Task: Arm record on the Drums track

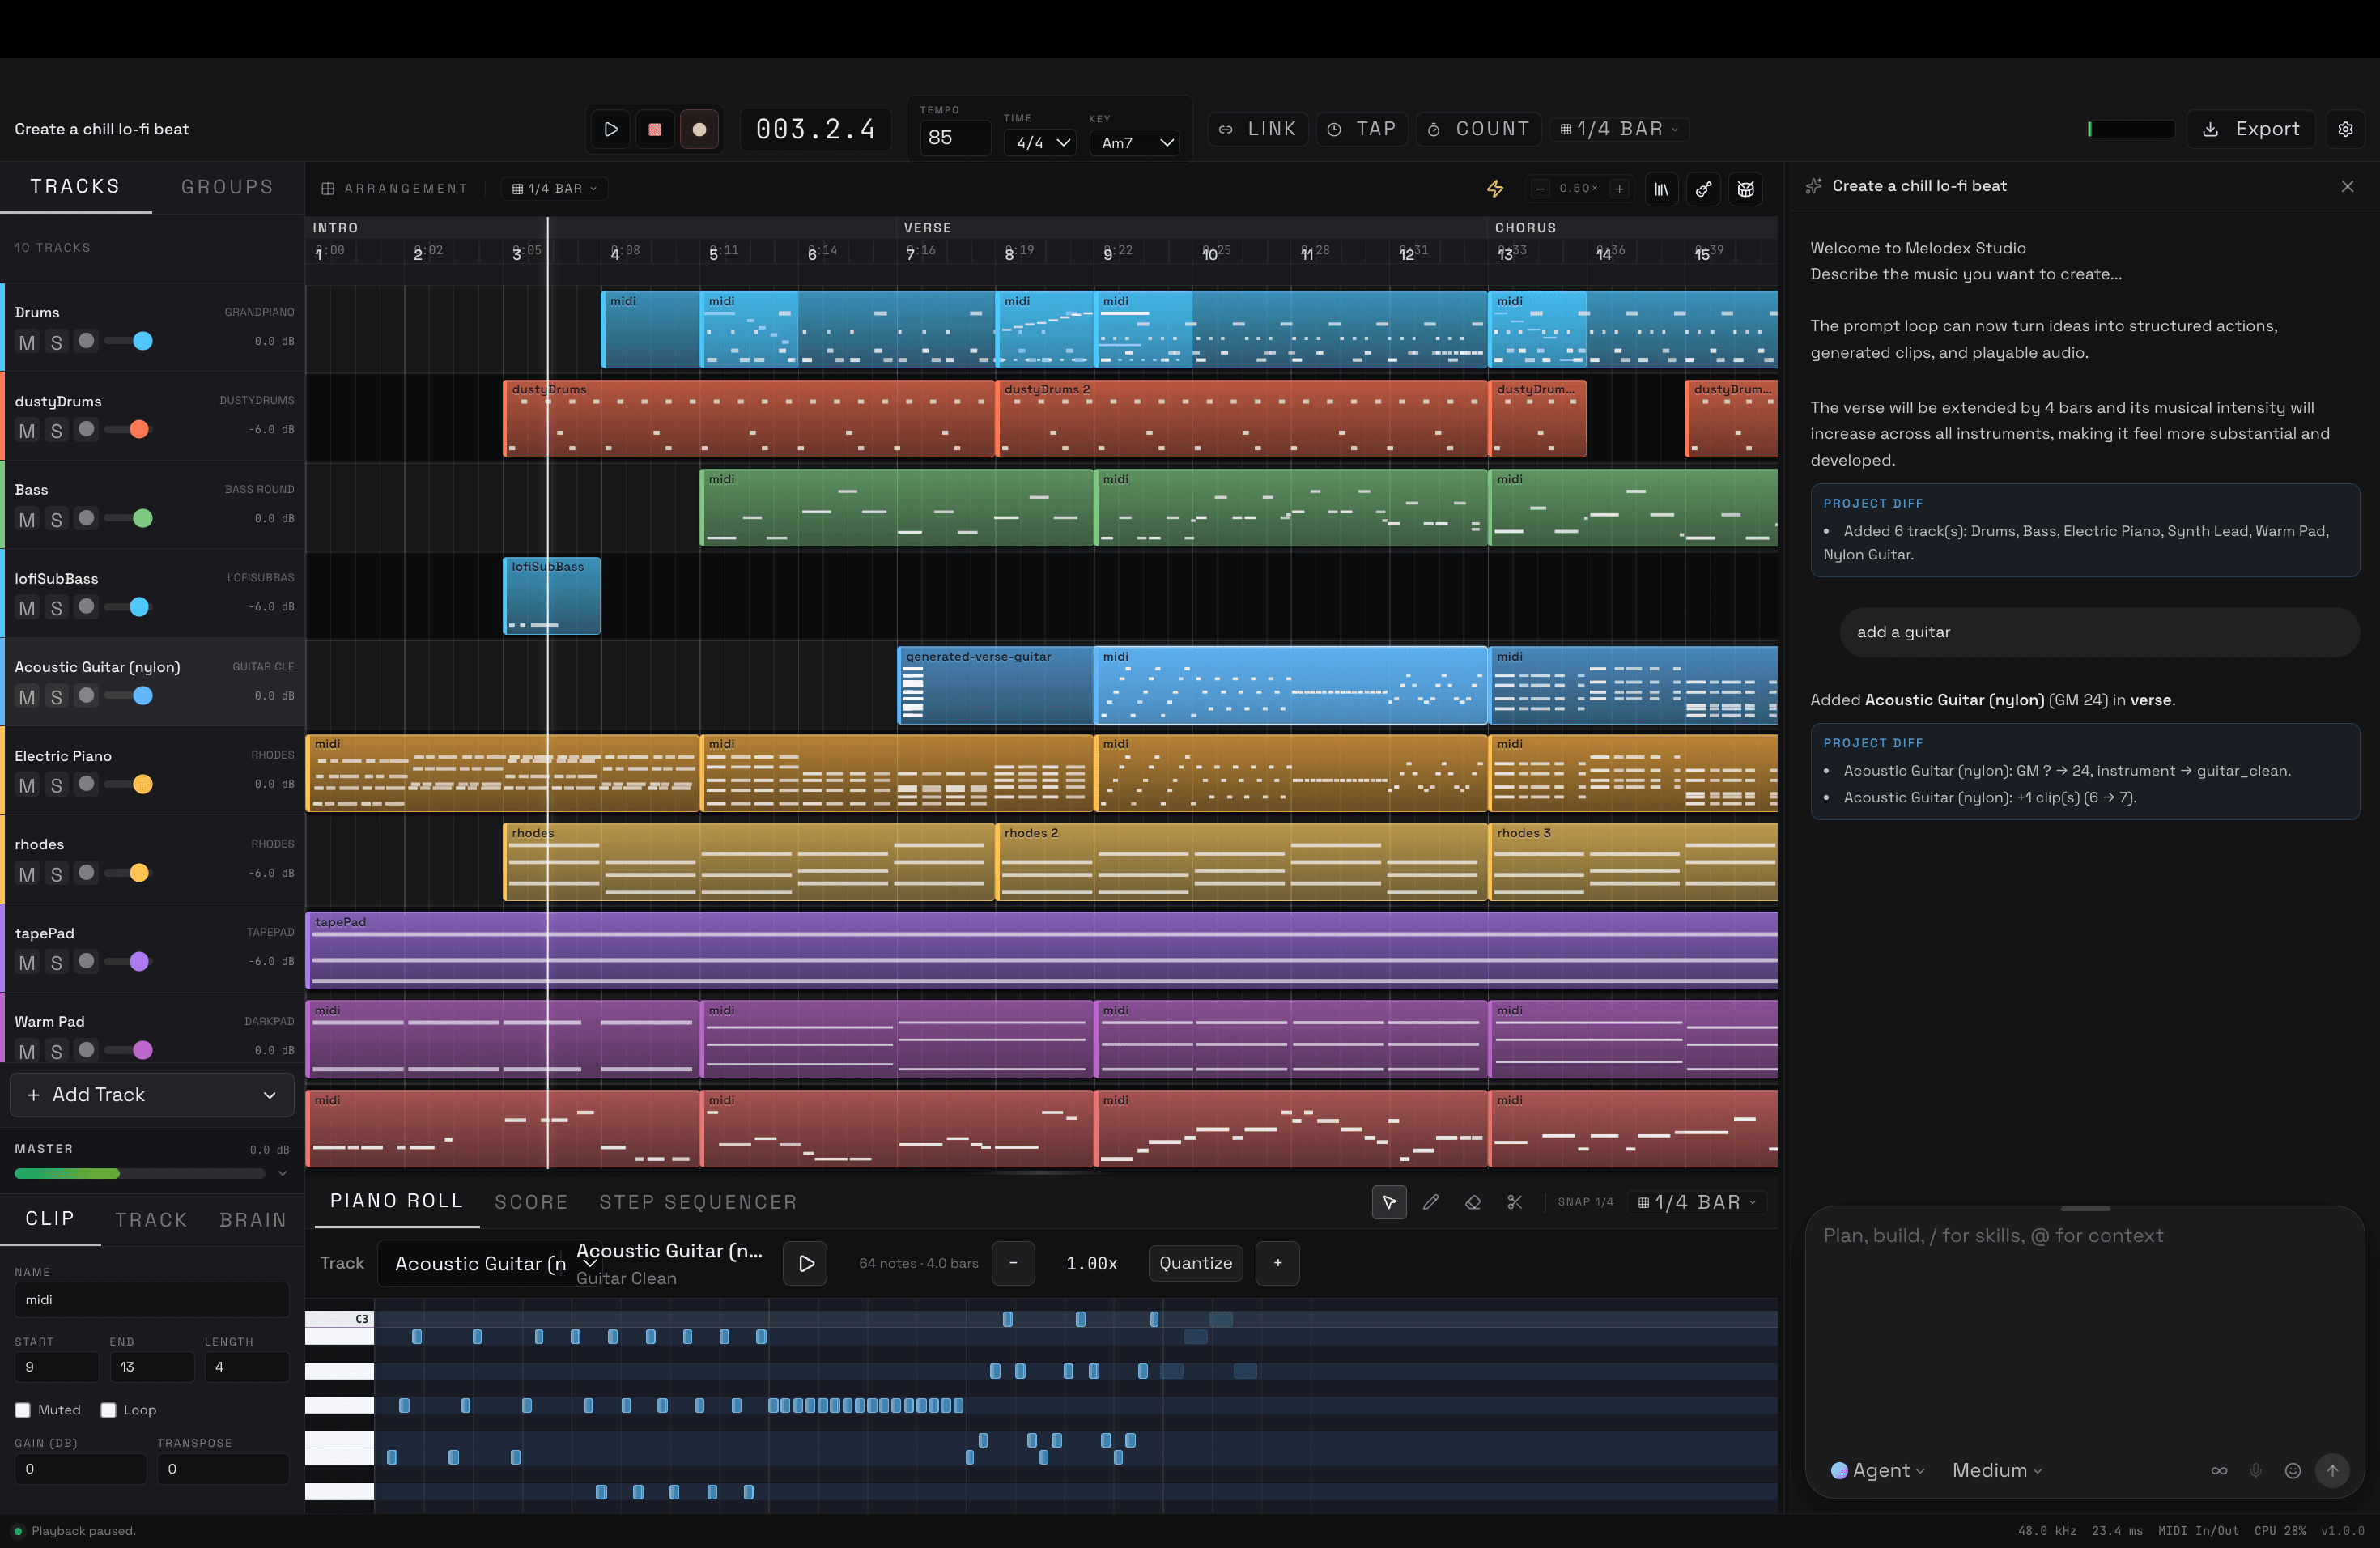Action: (x=87, y=341)
